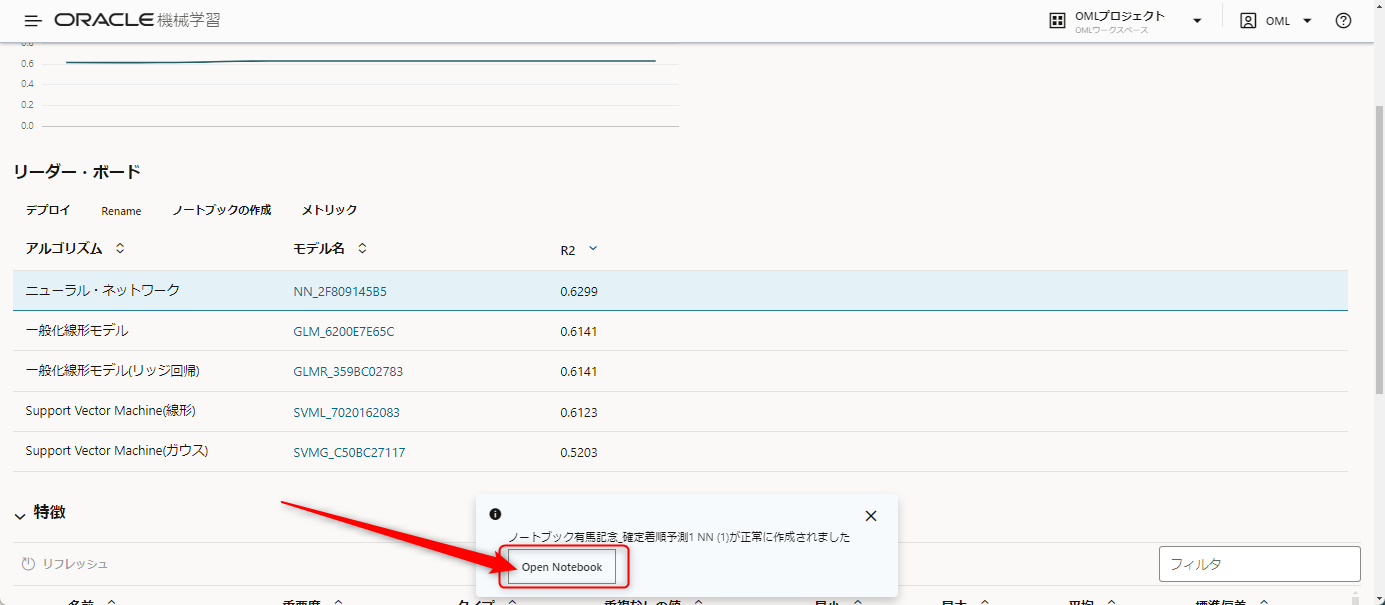
Task: Select the Support Vector Machine(ガウス) row
Action: (x=680, y=452)
